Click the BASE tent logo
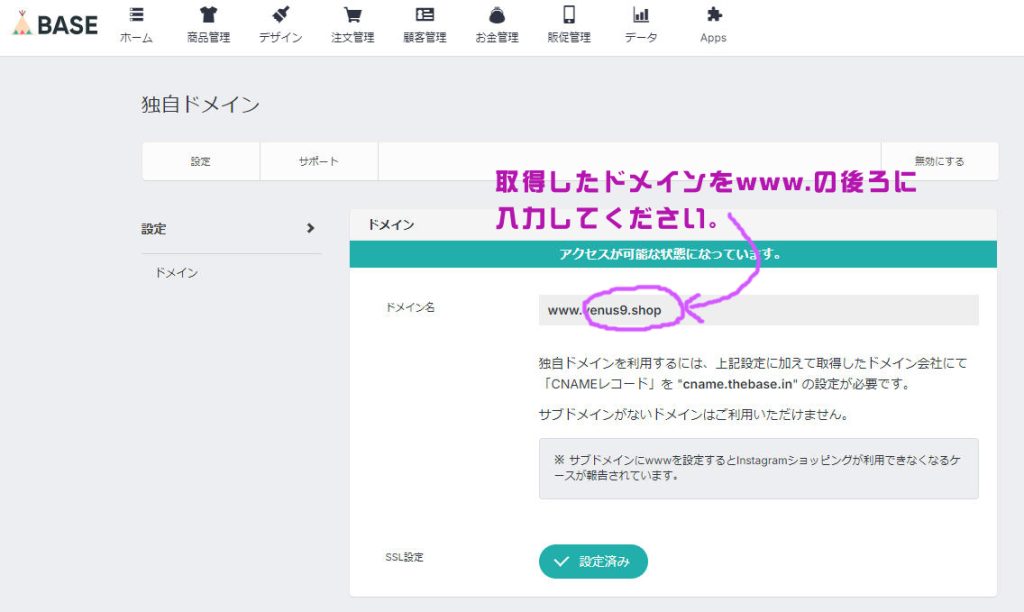This screenshot has width=1024, height=612. click(x=55, y=24)
